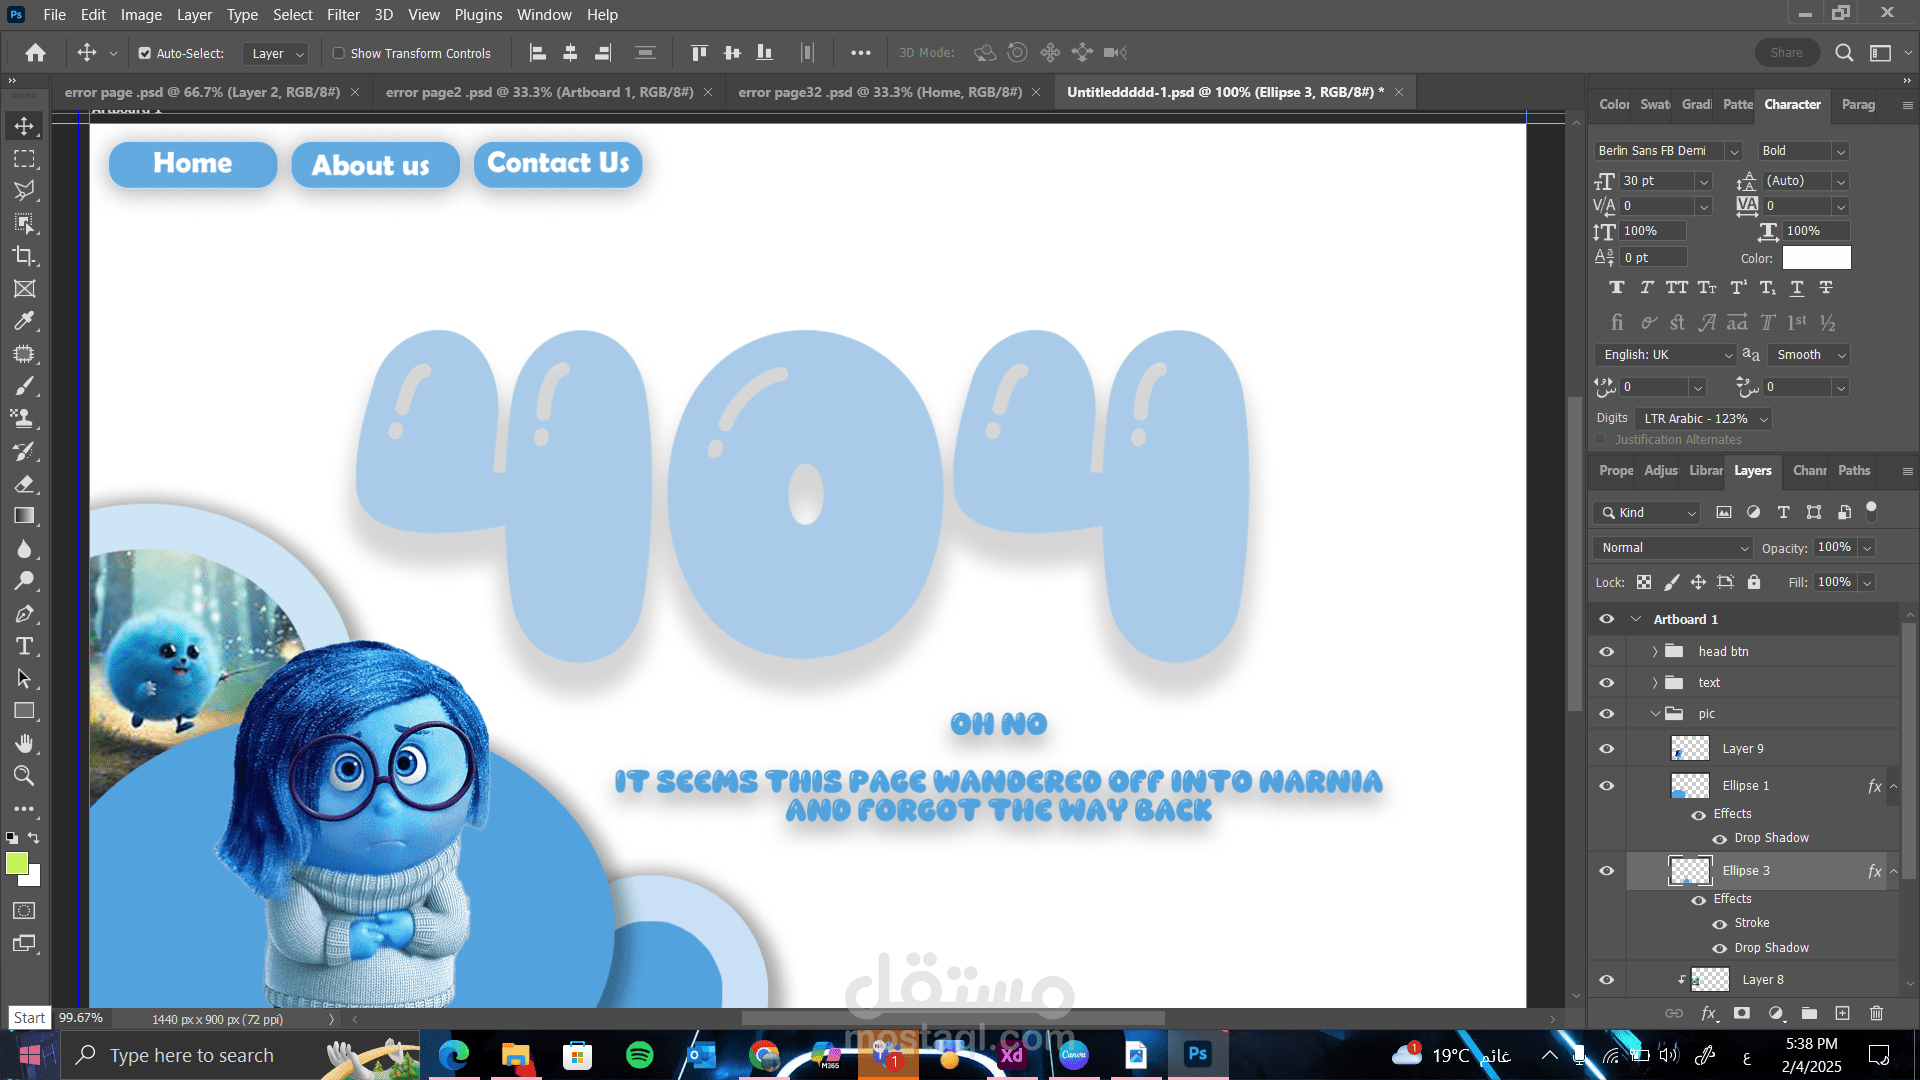Launch Google Chrome from the taskbar
This screenshot has width=1920, height=1080.
764,1055
